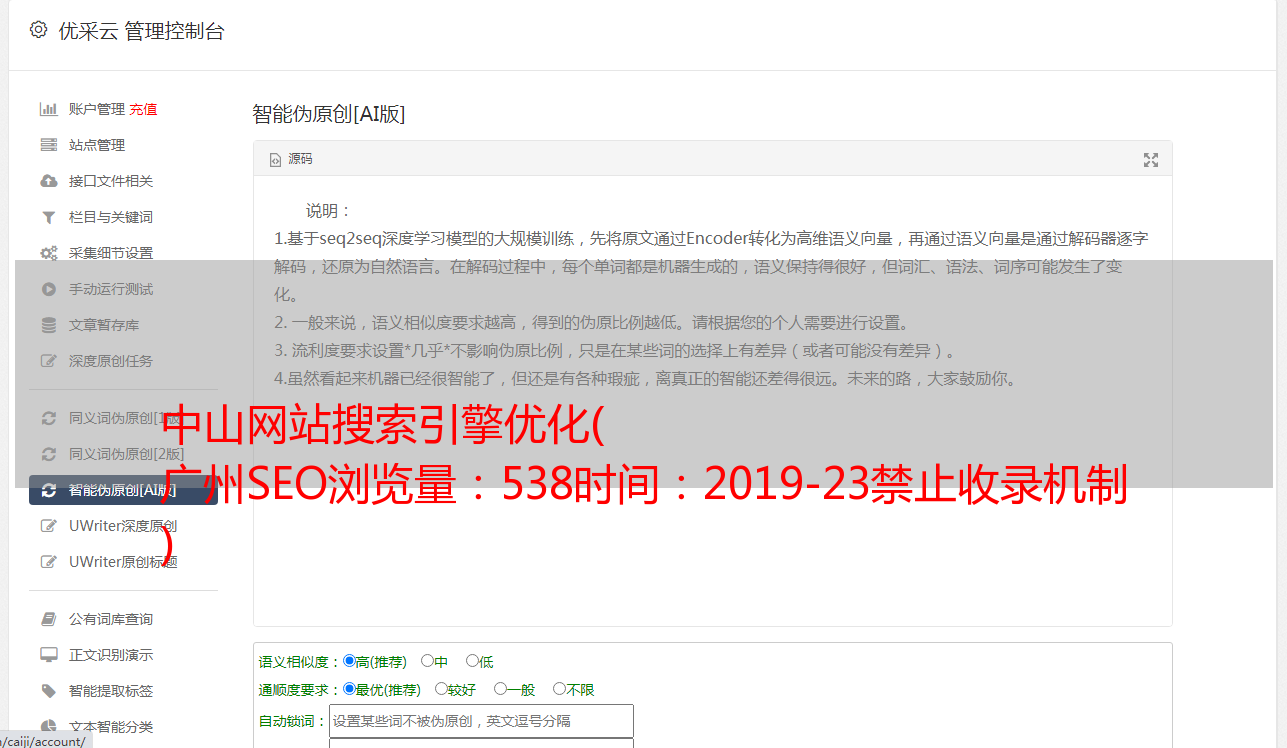Image resolution: width=1287 pixels, height=748 pixels.
Task: Click the red 充值 link
Action: tap(143, 109)
